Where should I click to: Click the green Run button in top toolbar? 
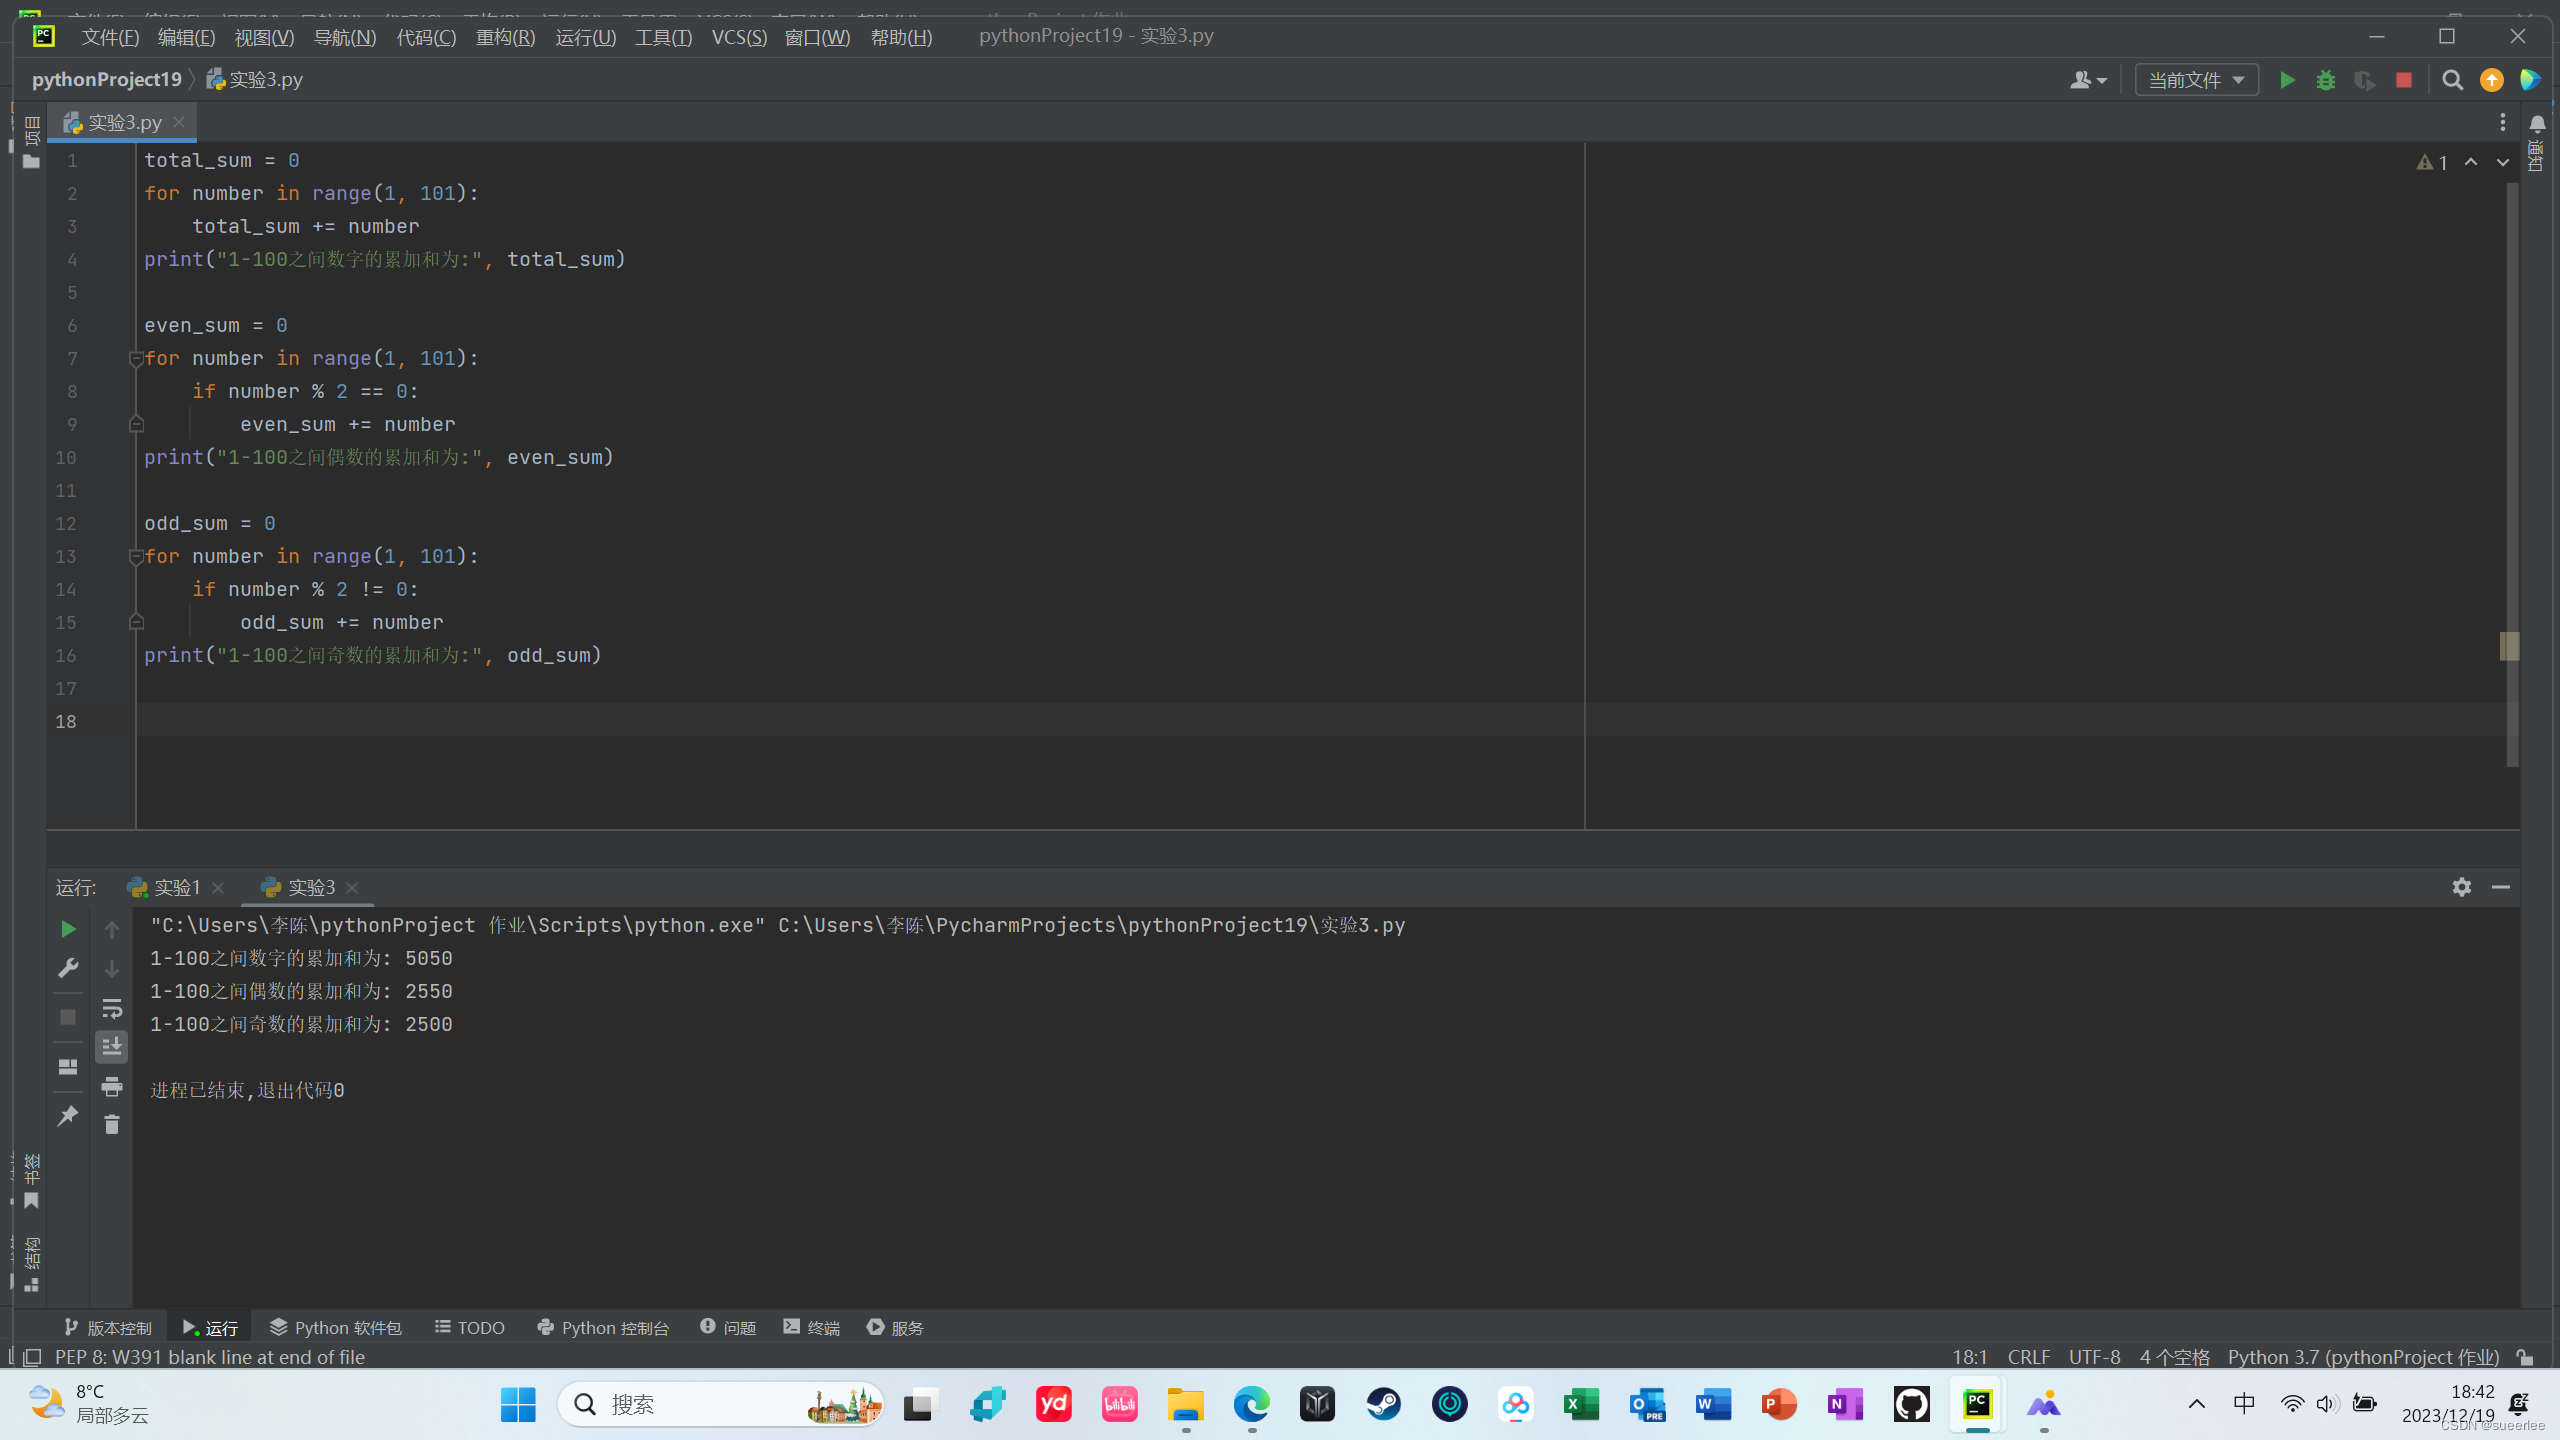coord(2287,80)
